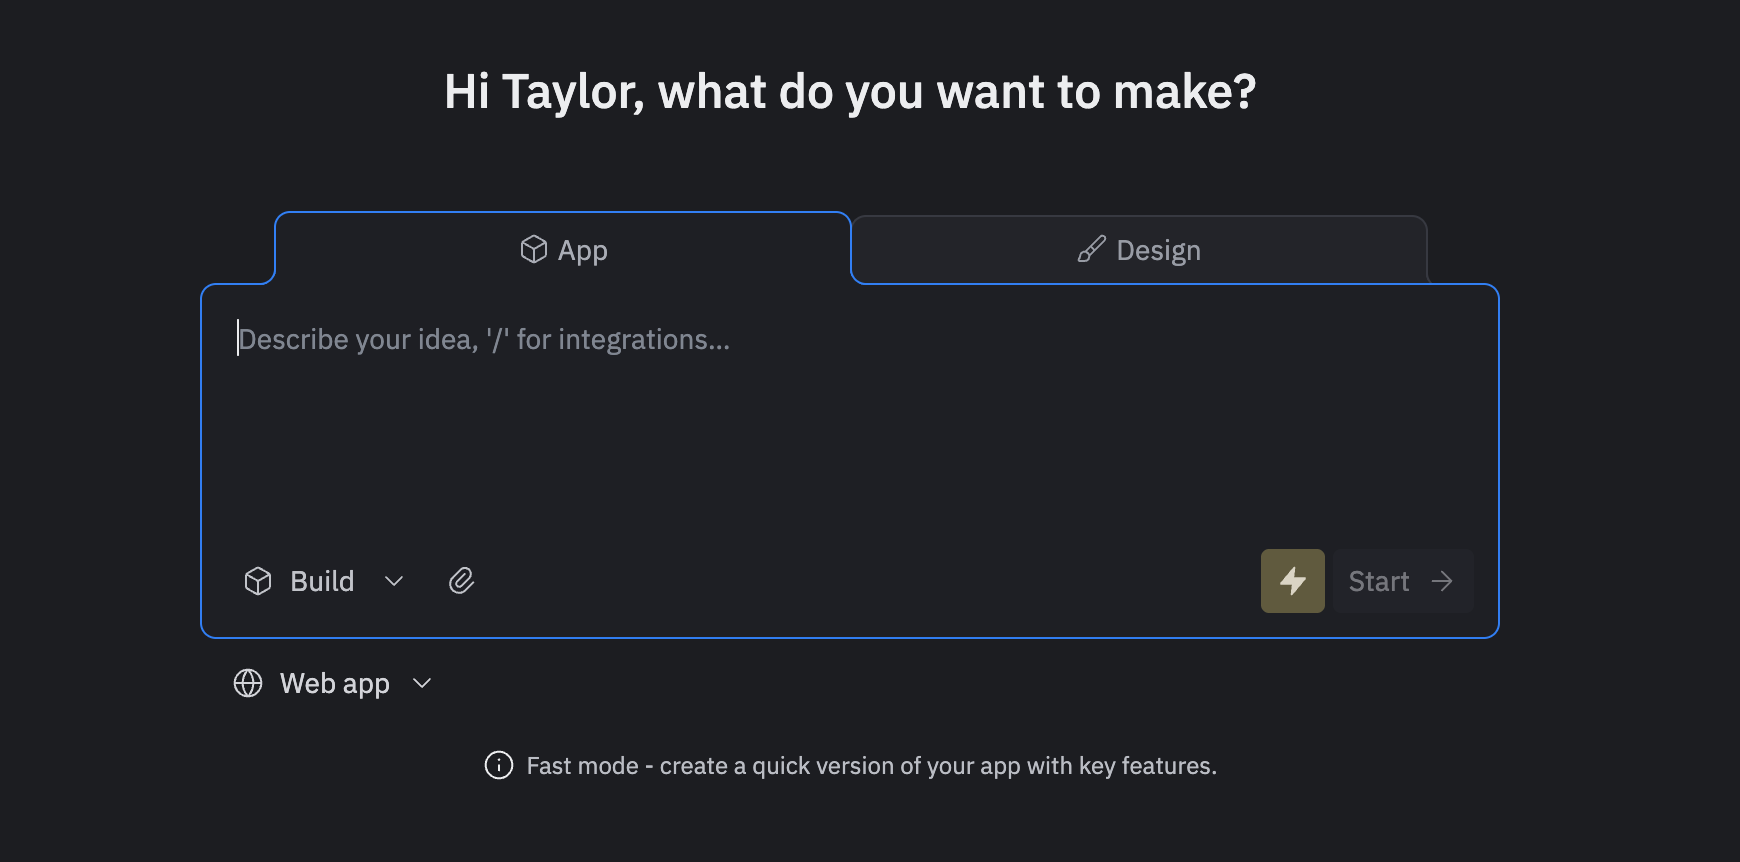Screen dimensions: 1740x862
Task: Open the Web app platform selector label
Action: pyautogui.click(x=334, y=683)
